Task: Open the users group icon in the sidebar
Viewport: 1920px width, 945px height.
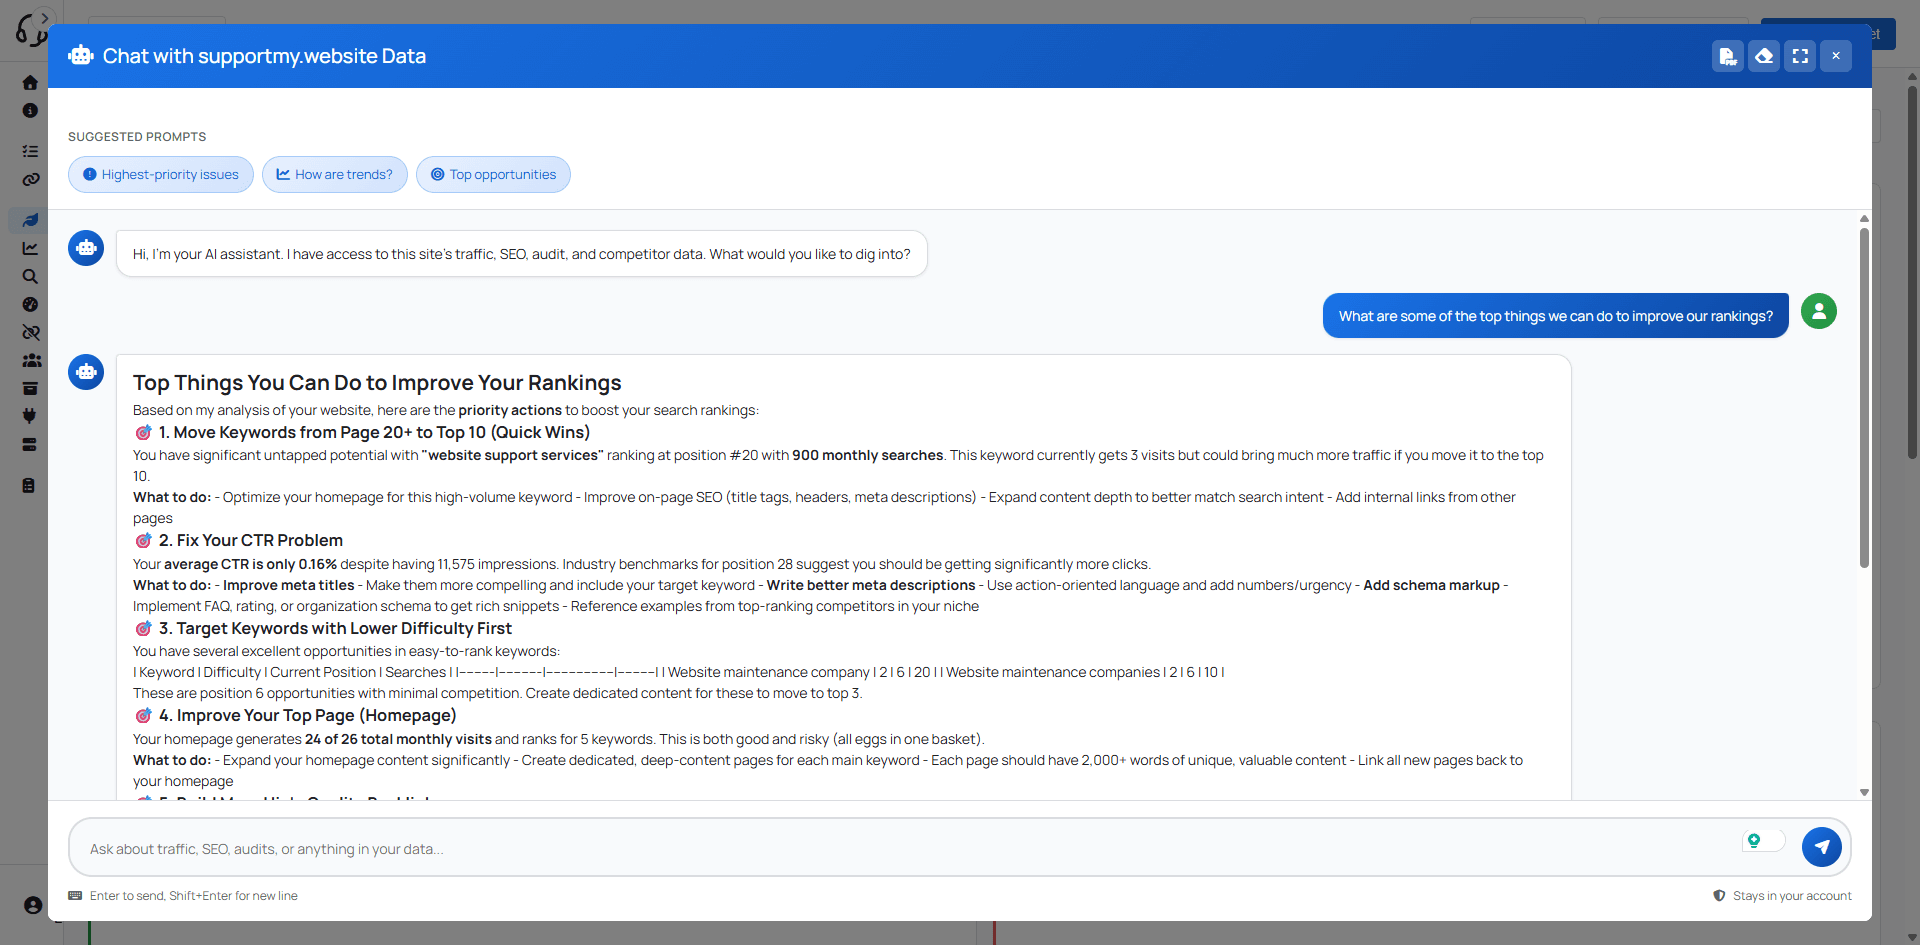Action: [x=31, y=360]
